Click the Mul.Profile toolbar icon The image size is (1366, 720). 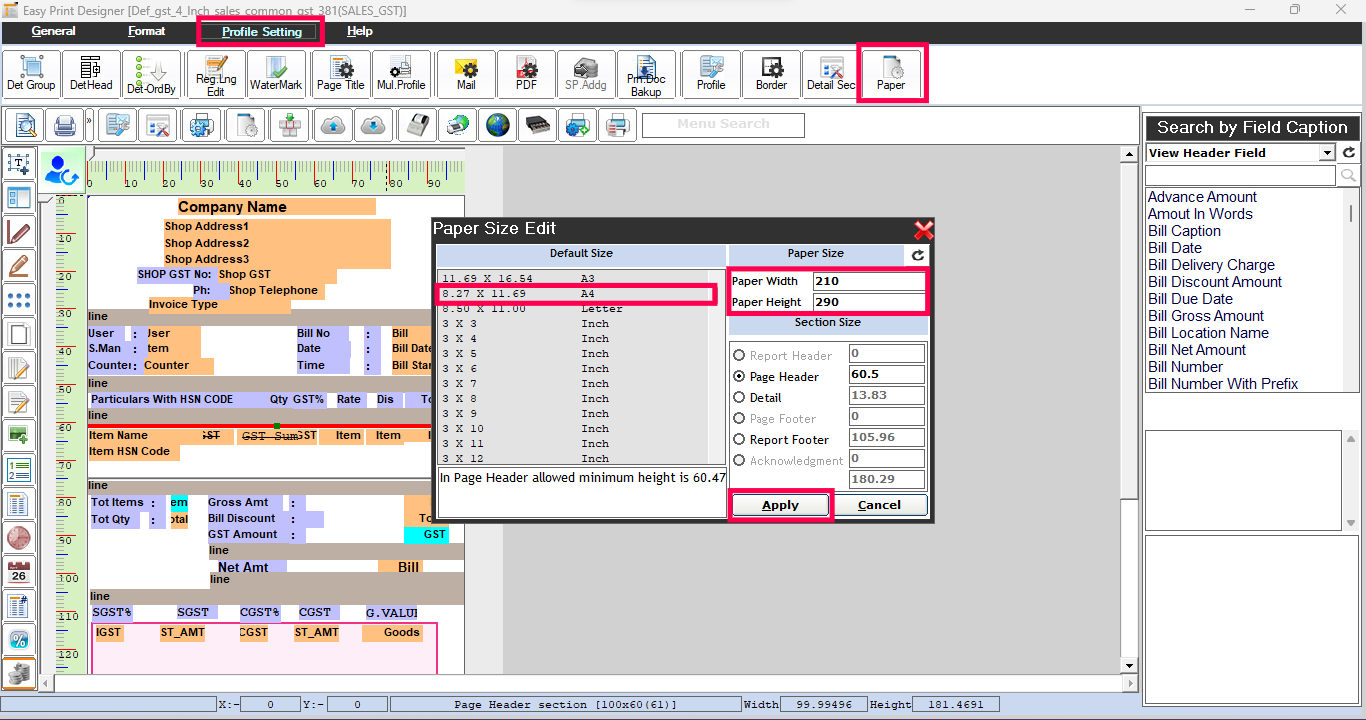[x=401, y=74]
